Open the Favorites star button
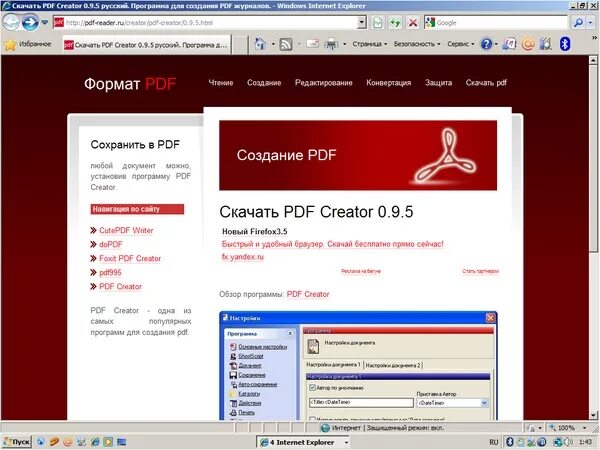The height and width of the screenshot is (450, 600). pos(28,44)
